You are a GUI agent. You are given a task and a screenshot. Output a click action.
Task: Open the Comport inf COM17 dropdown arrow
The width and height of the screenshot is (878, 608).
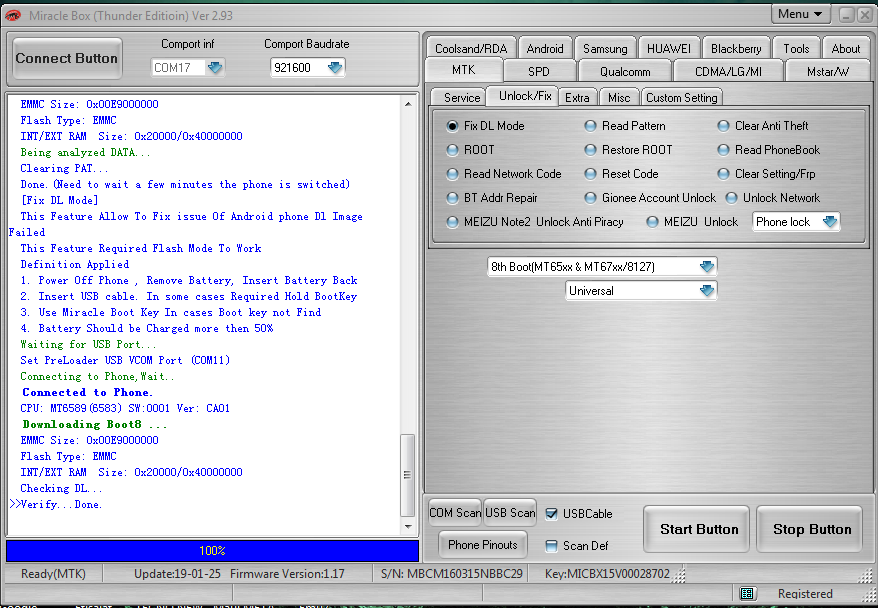click(215, 68)
